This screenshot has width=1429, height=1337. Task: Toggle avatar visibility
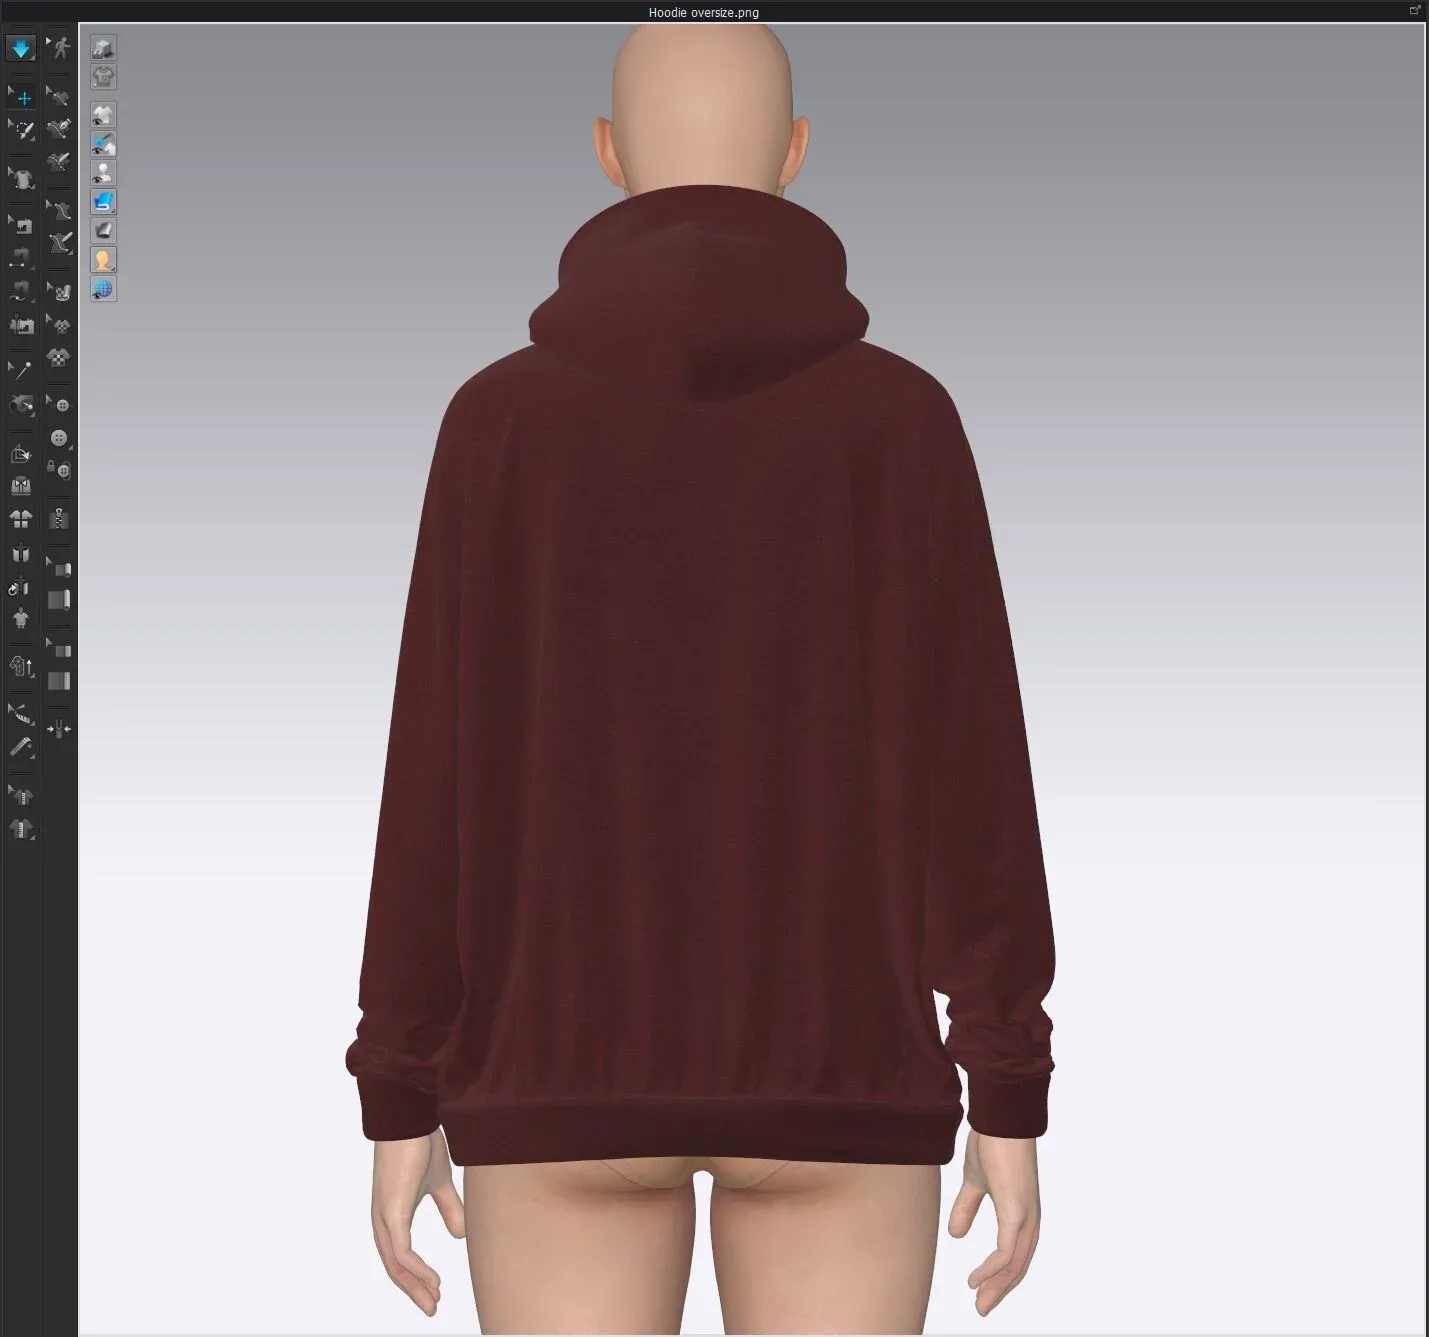pyautogui.click(x=103, y=172)
